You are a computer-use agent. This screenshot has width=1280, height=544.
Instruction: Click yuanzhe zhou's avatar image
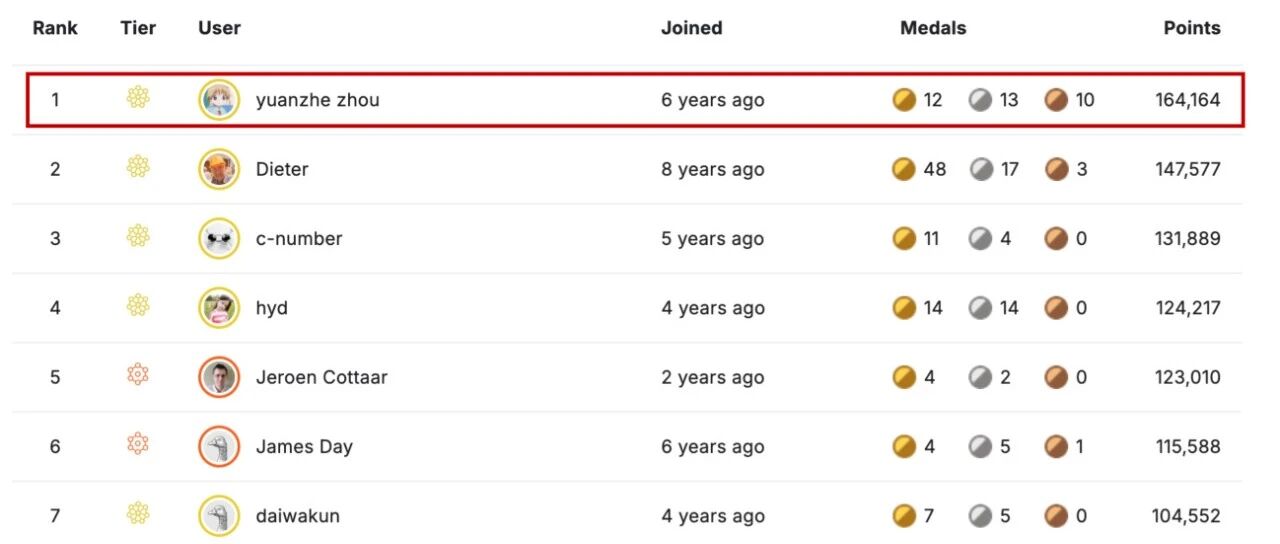(x=218, y=100)
